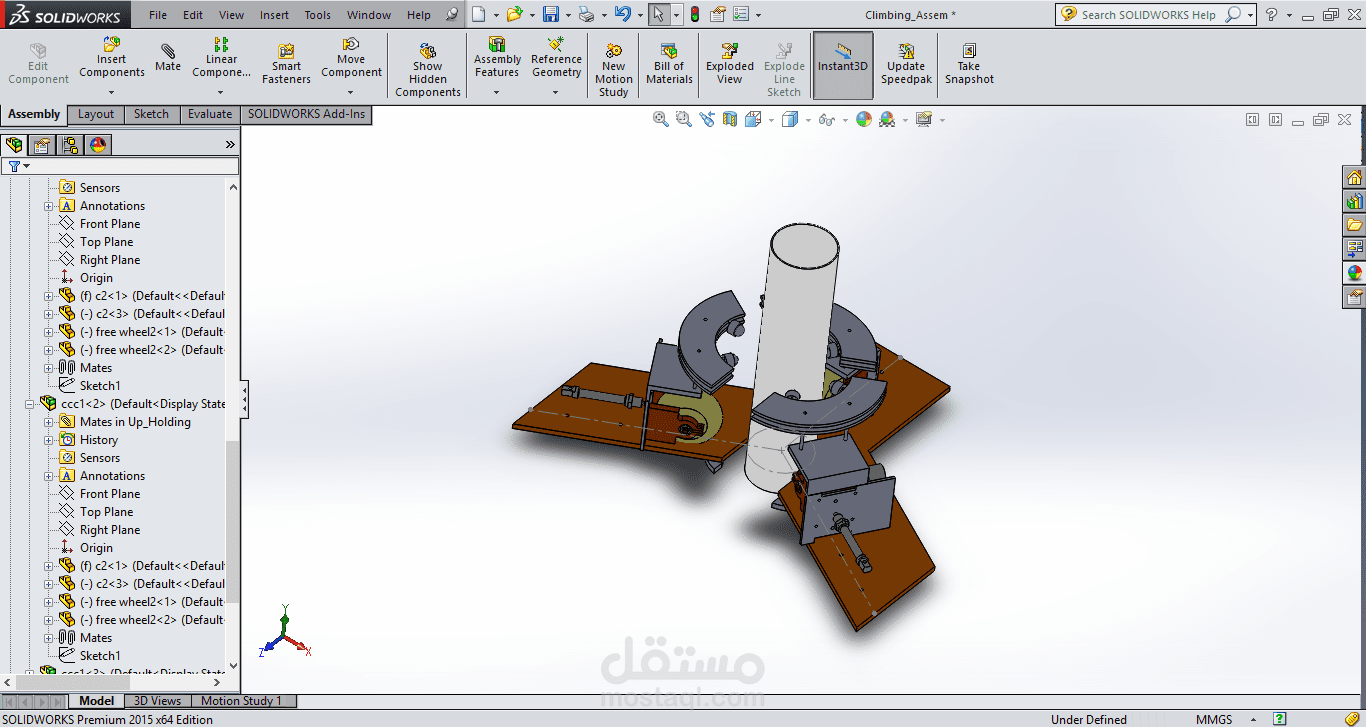Switch to the Motion Study 1 tab

(243, 700)
